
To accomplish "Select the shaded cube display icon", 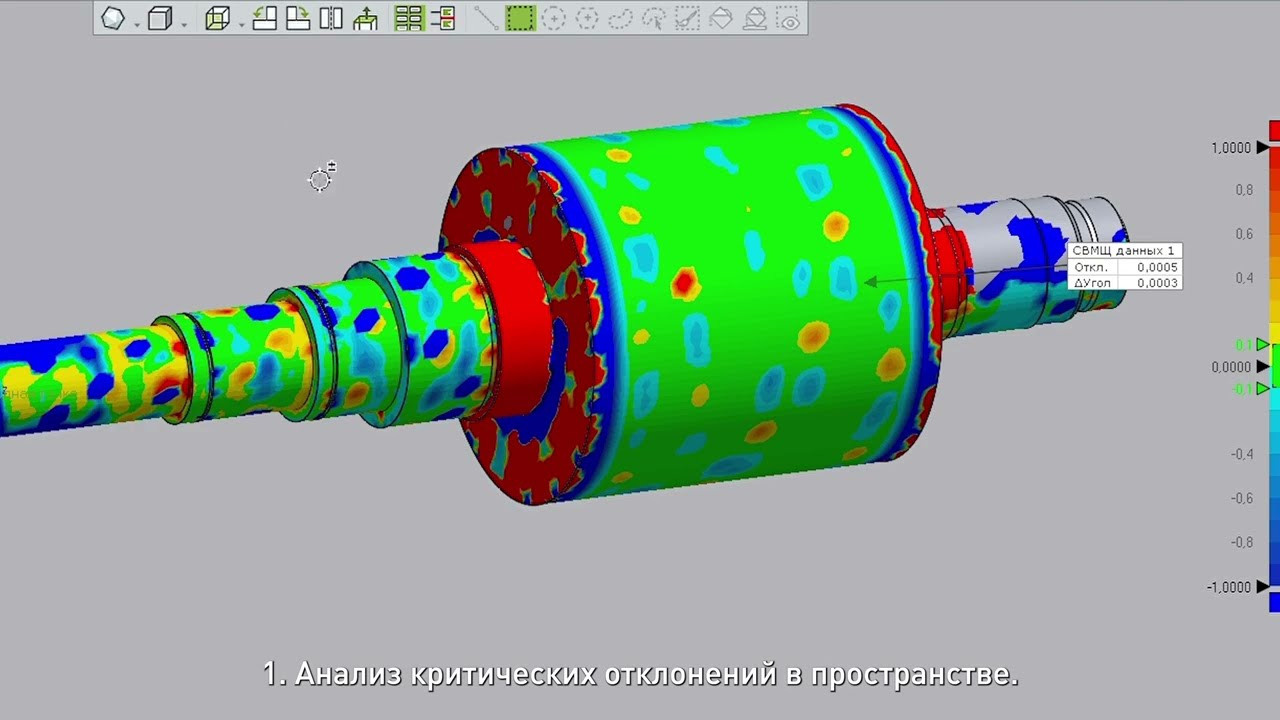I will coord(159,18).
